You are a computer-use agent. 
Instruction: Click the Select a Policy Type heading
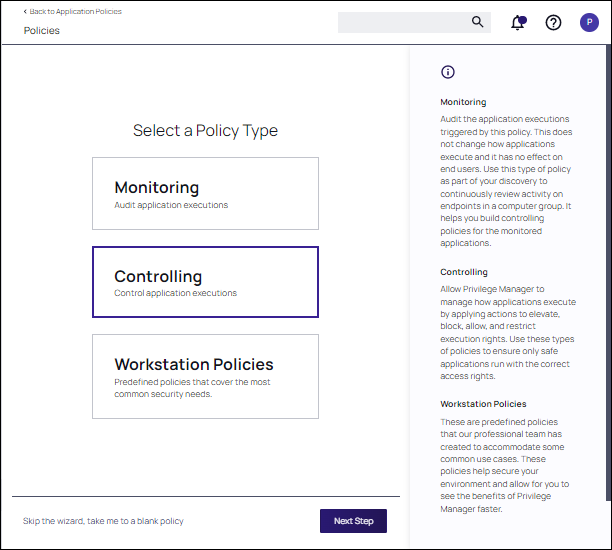click(x=205, y=131)
